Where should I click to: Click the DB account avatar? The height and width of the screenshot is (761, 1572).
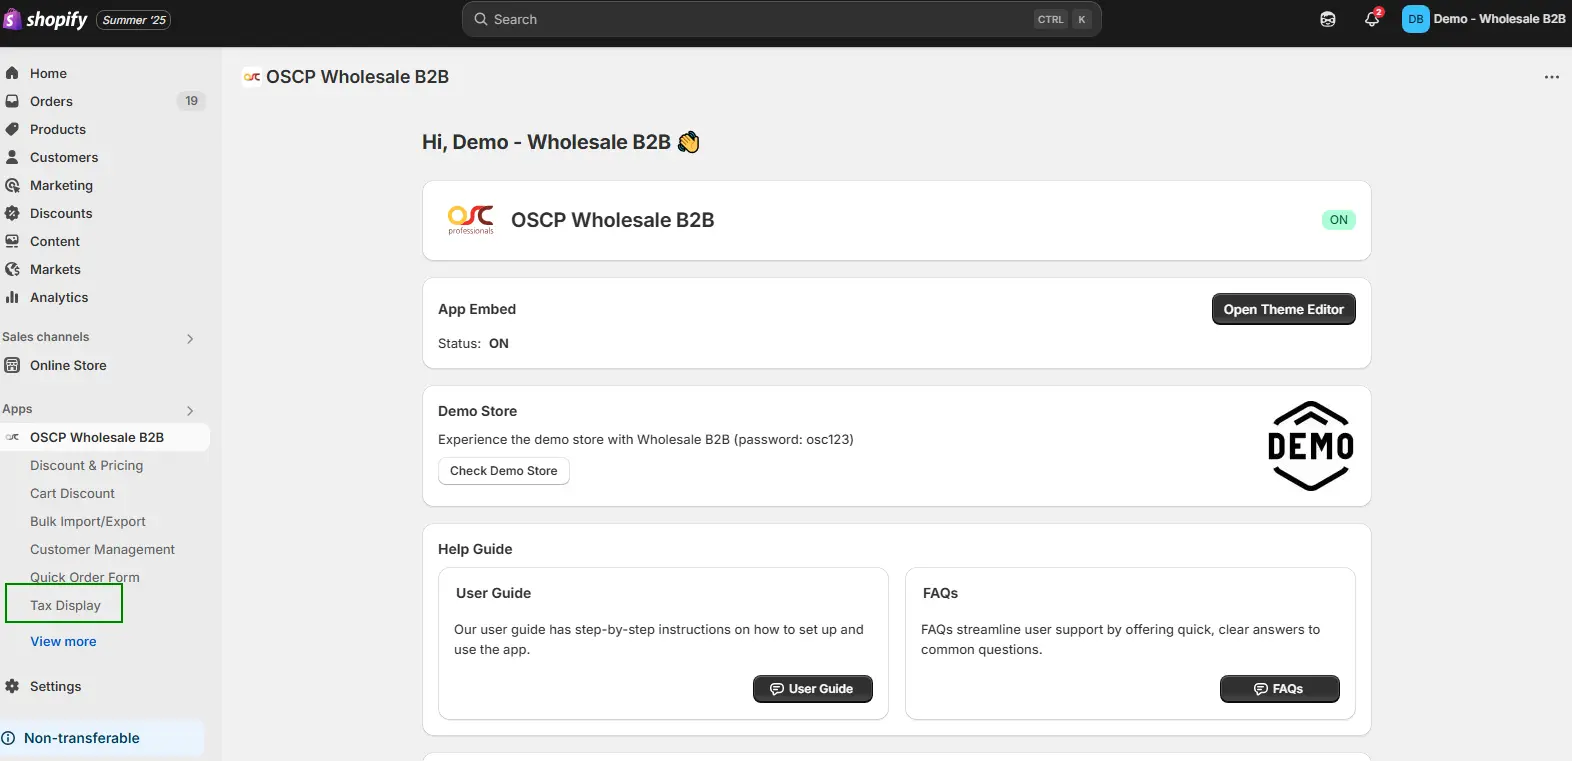(x=1416, y=19)
